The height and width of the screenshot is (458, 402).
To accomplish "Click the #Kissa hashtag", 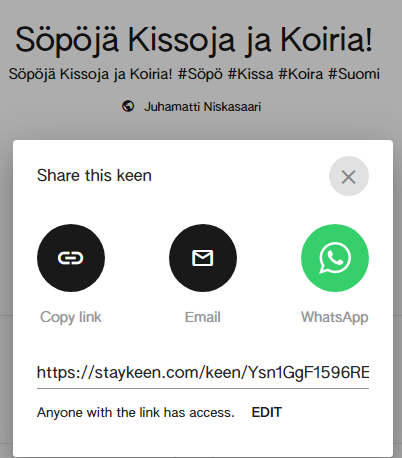I will pos(250,74).
